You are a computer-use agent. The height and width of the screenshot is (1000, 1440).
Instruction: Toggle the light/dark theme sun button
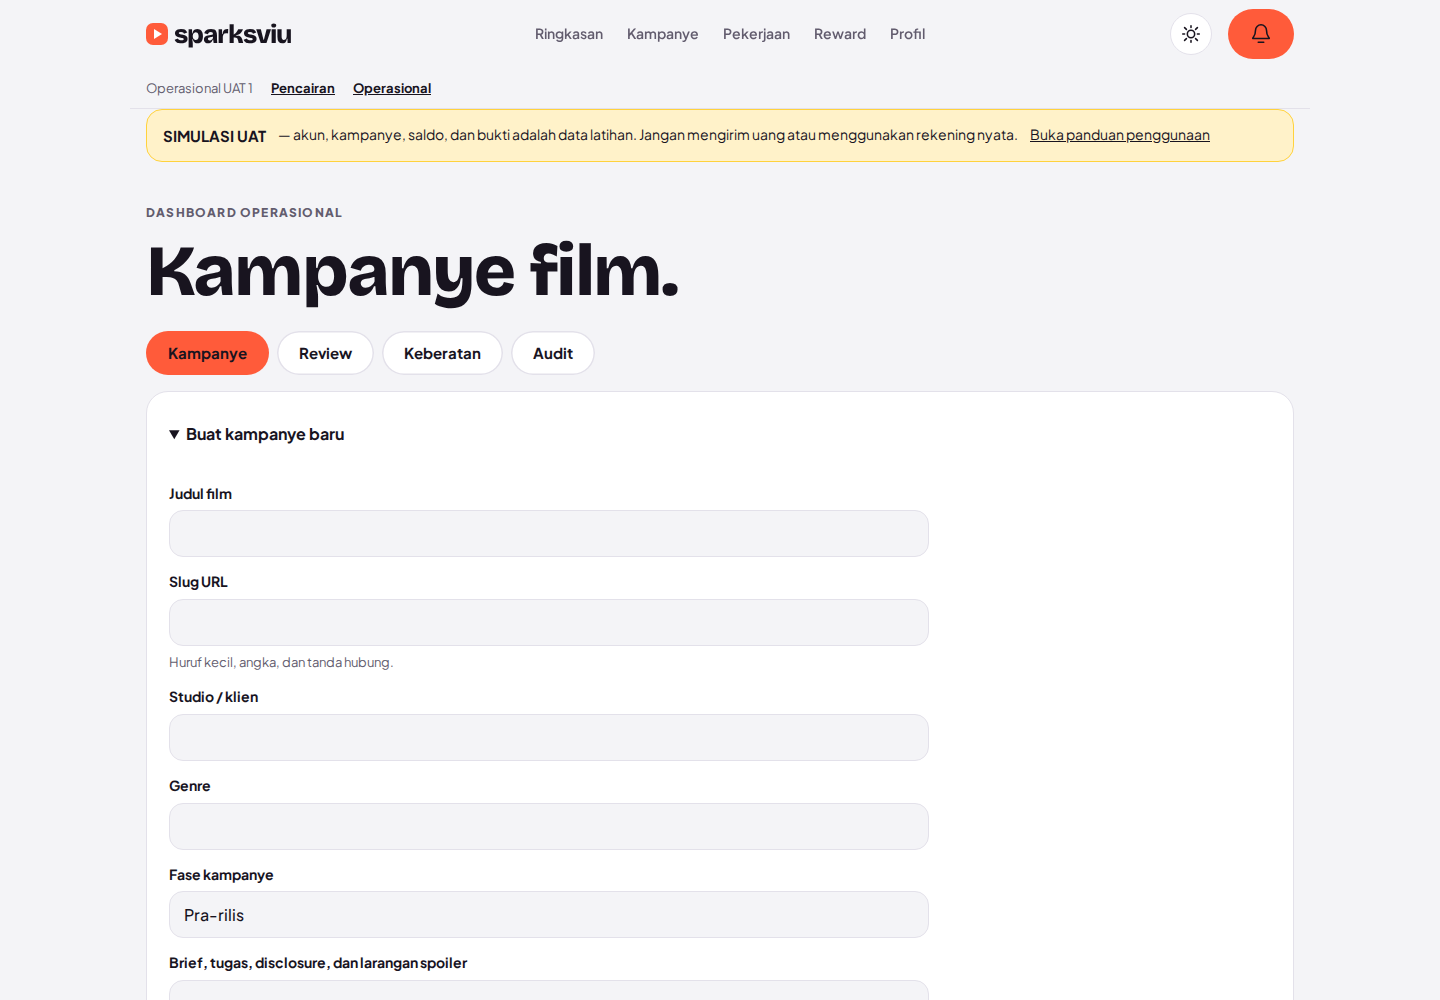pos(1191,34)
